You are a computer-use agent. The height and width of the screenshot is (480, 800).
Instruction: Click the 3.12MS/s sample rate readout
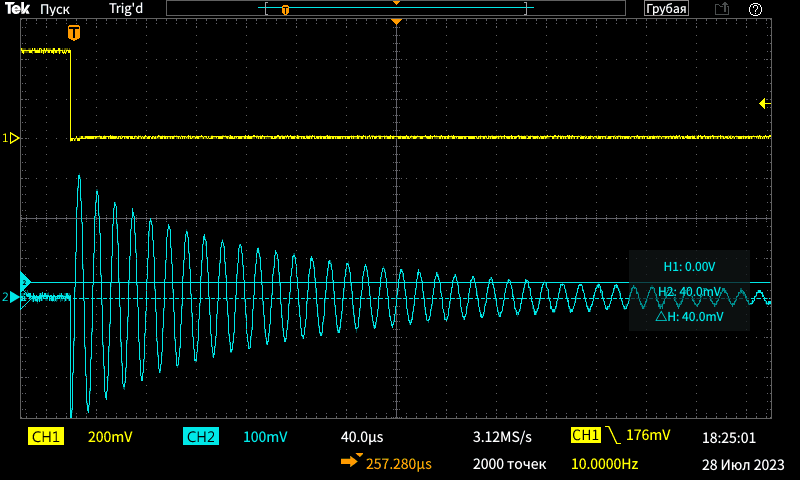pos(502,437)
